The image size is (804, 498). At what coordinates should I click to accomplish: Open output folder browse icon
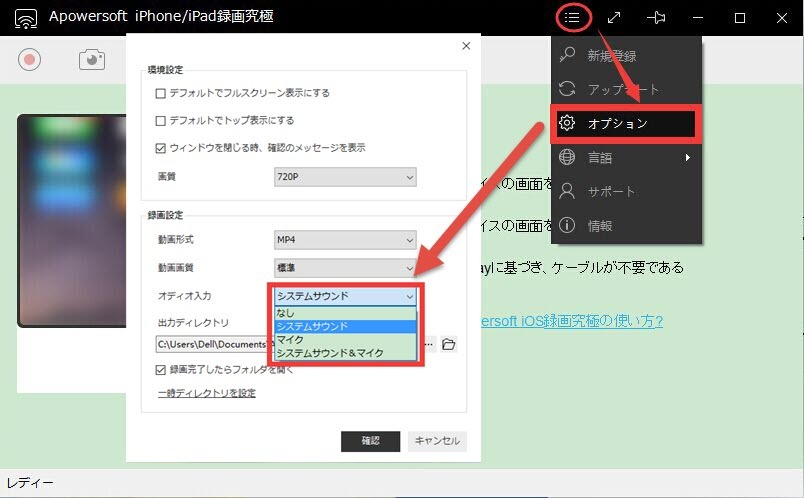pos(449,345)
